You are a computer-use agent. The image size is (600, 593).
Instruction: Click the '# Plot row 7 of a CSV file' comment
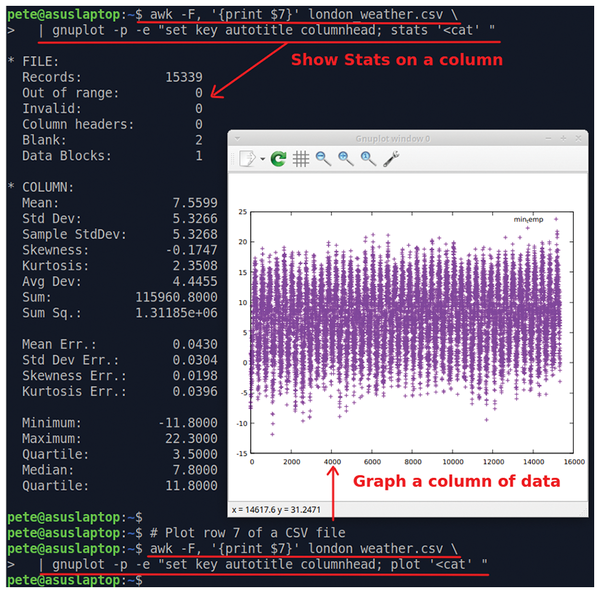click(x=248, y=533)
